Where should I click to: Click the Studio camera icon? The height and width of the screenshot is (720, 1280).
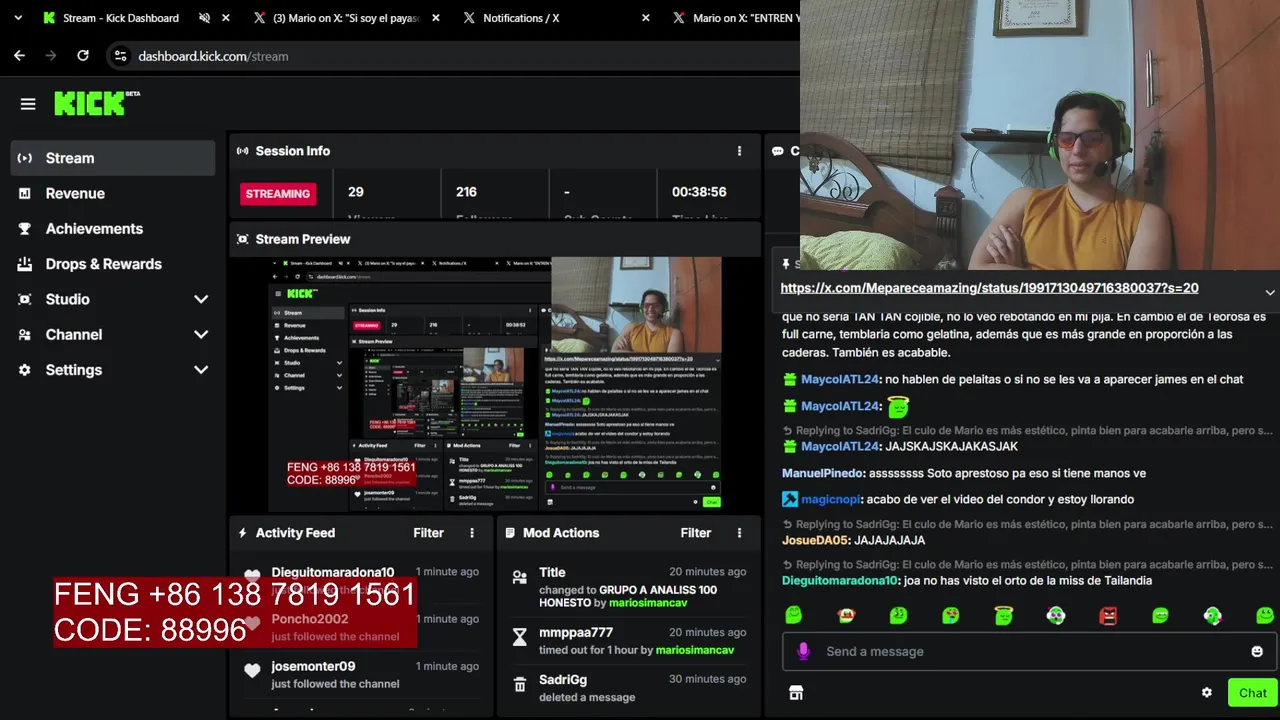point(25,299)
